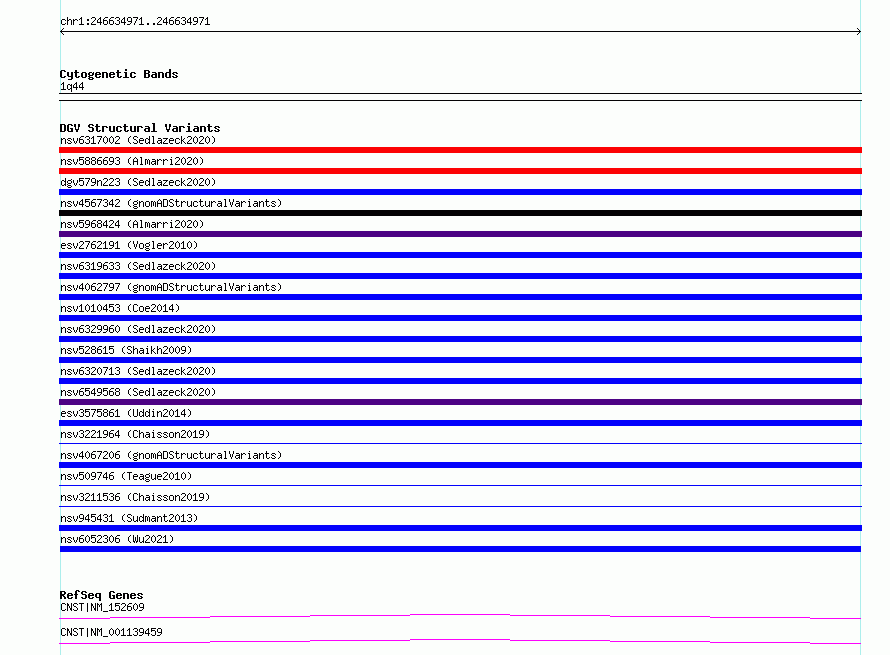Click the blue bar under esv2762191
This screenshot has height=655, width=890.
pyautogui.click(x=460, y=255)
